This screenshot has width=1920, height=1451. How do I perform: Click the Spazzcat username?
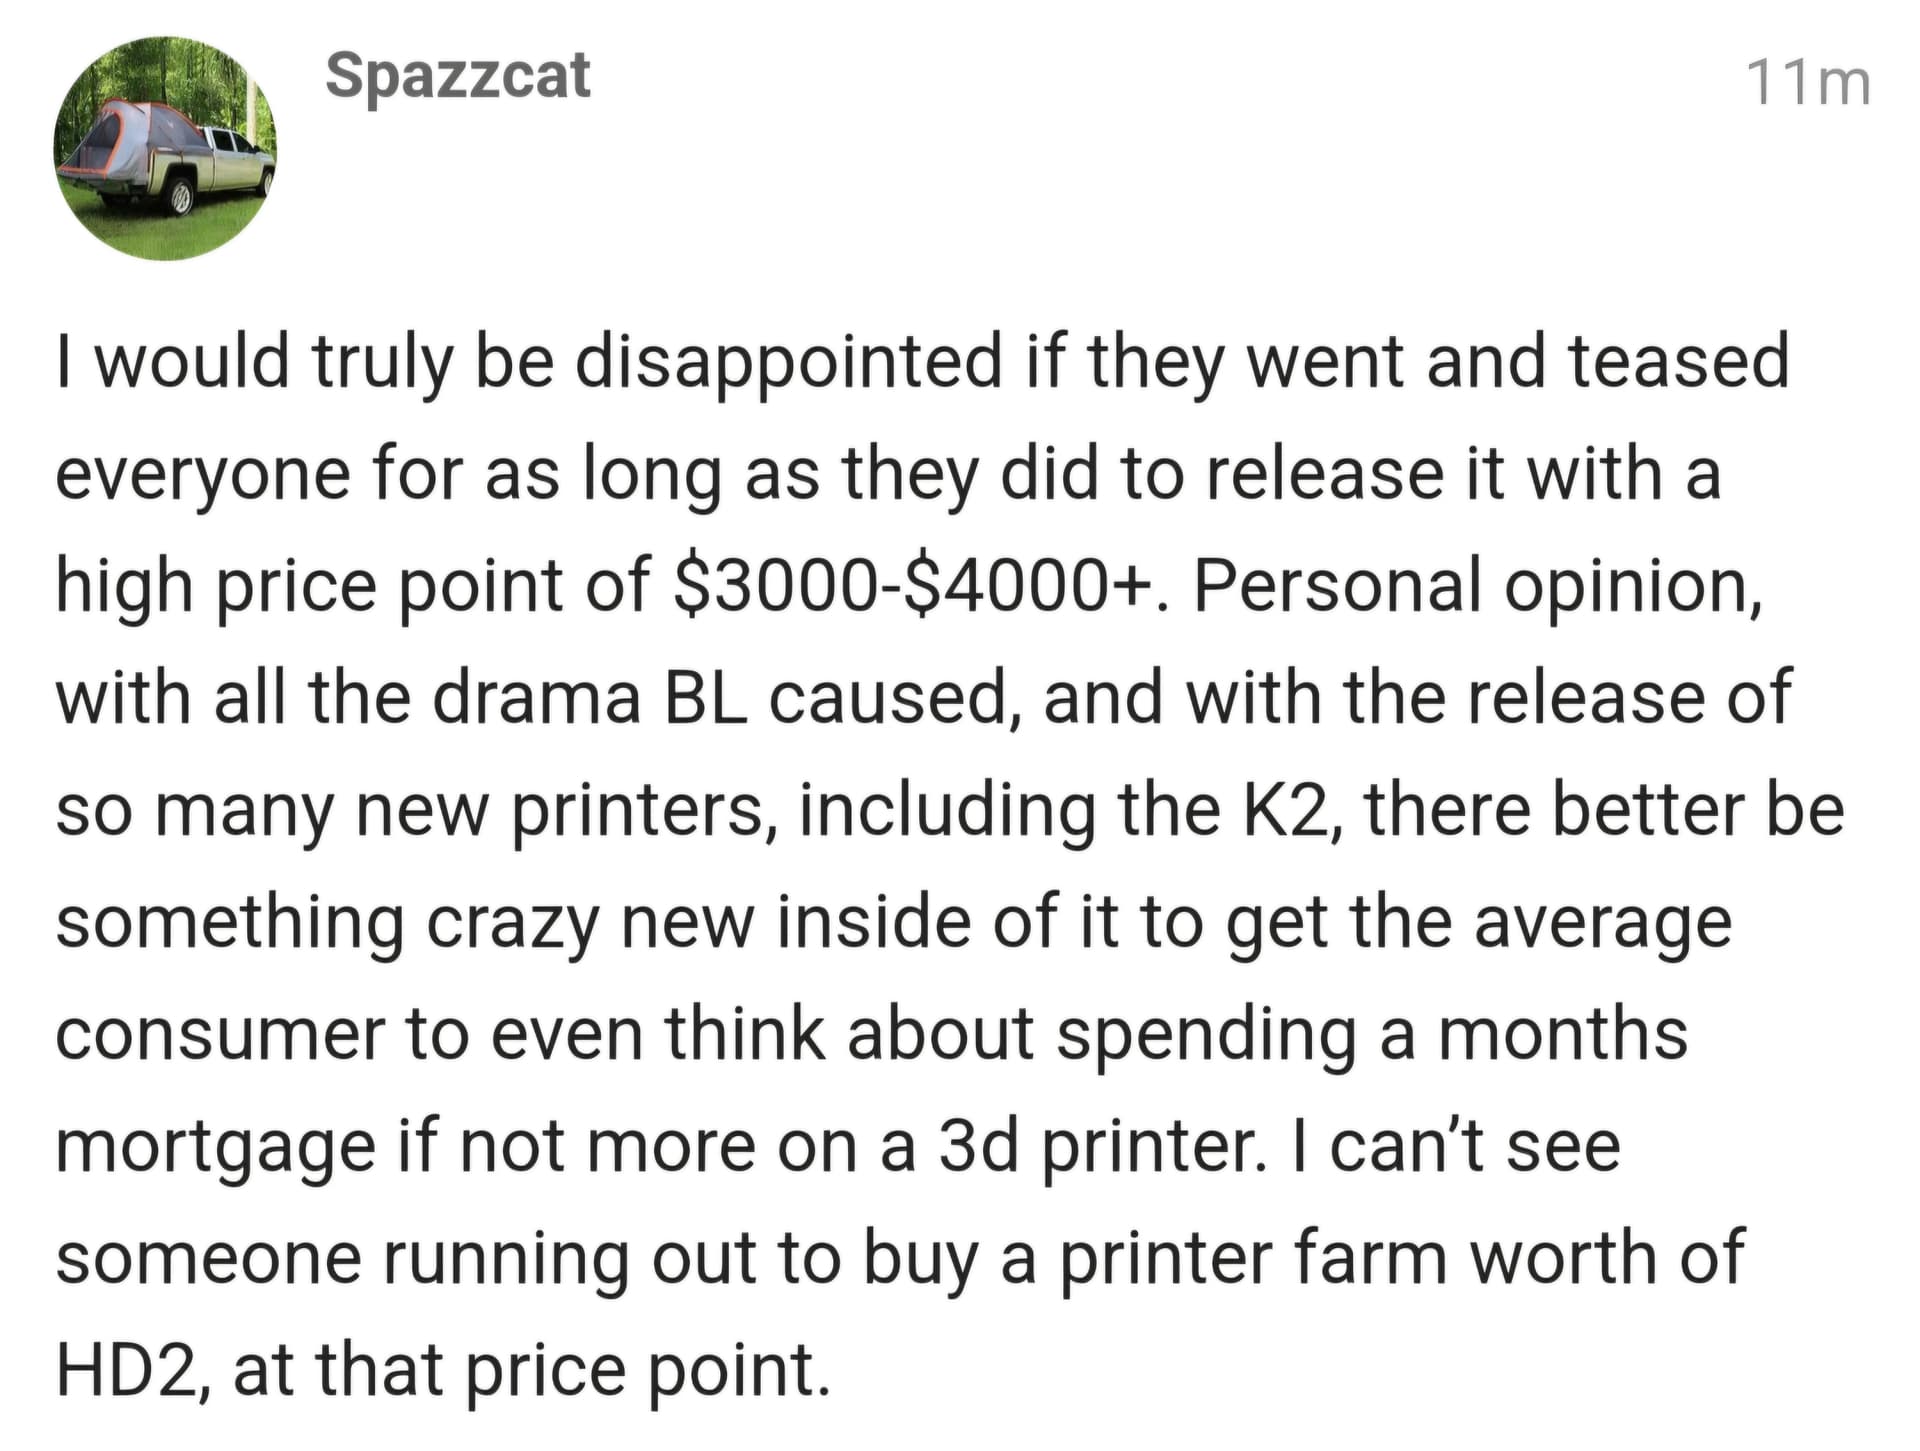tap(458, 76)
